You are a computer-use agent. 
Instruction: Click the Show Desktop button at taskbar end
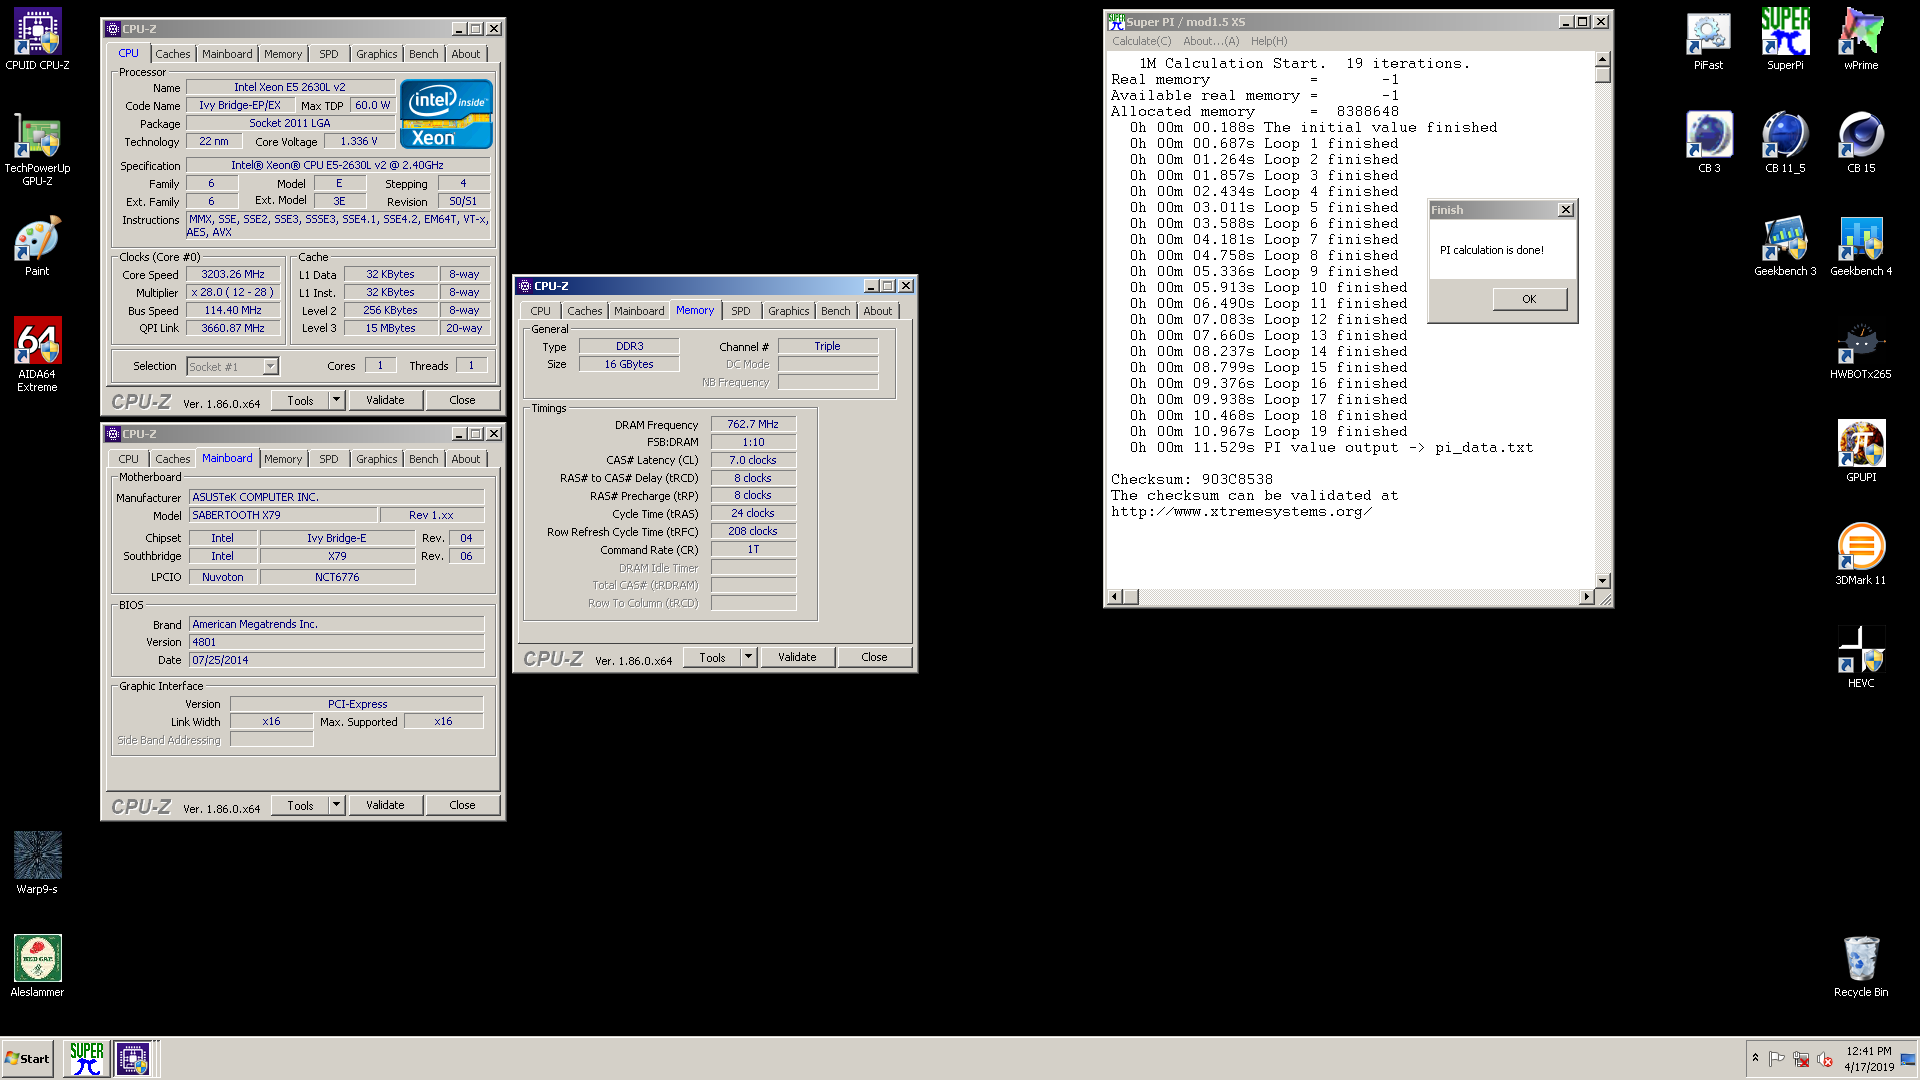coord(1908,1058)
